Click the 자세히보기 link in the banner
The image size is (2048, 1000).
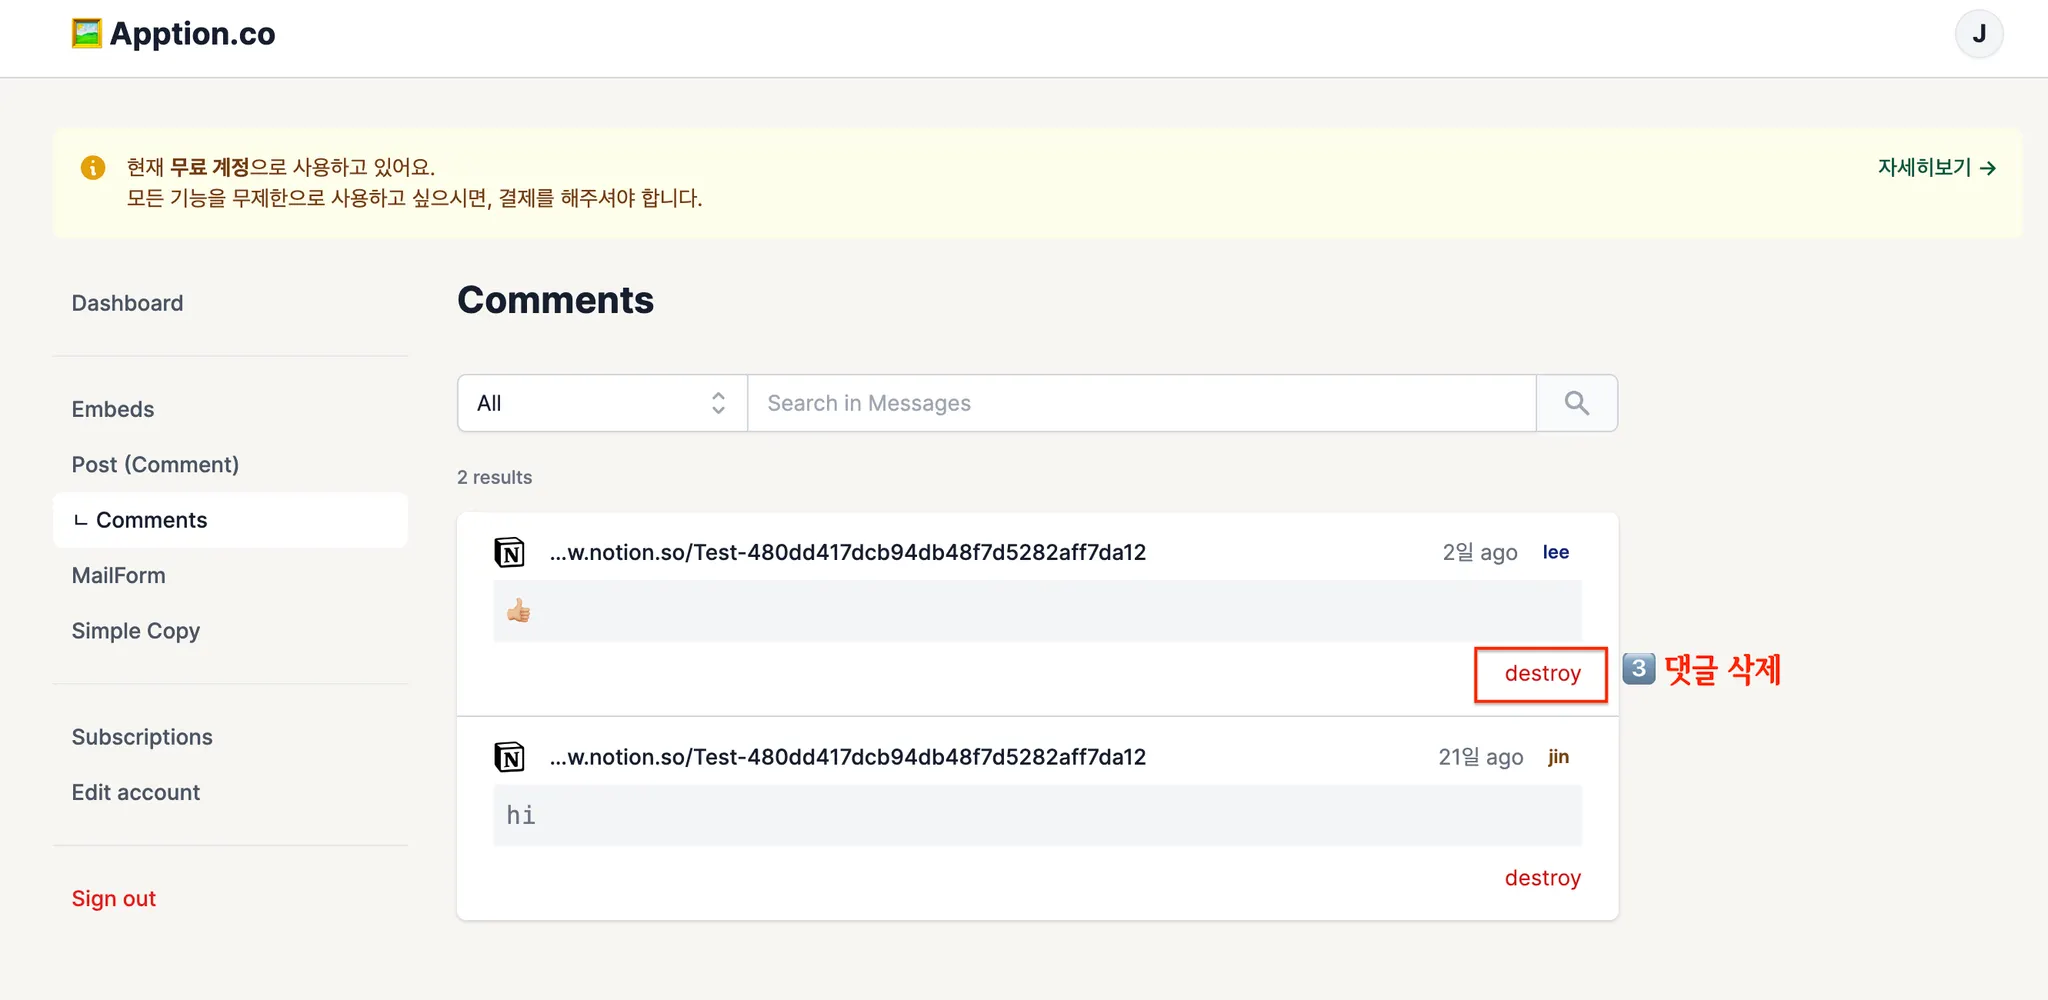click(1936, 168)
